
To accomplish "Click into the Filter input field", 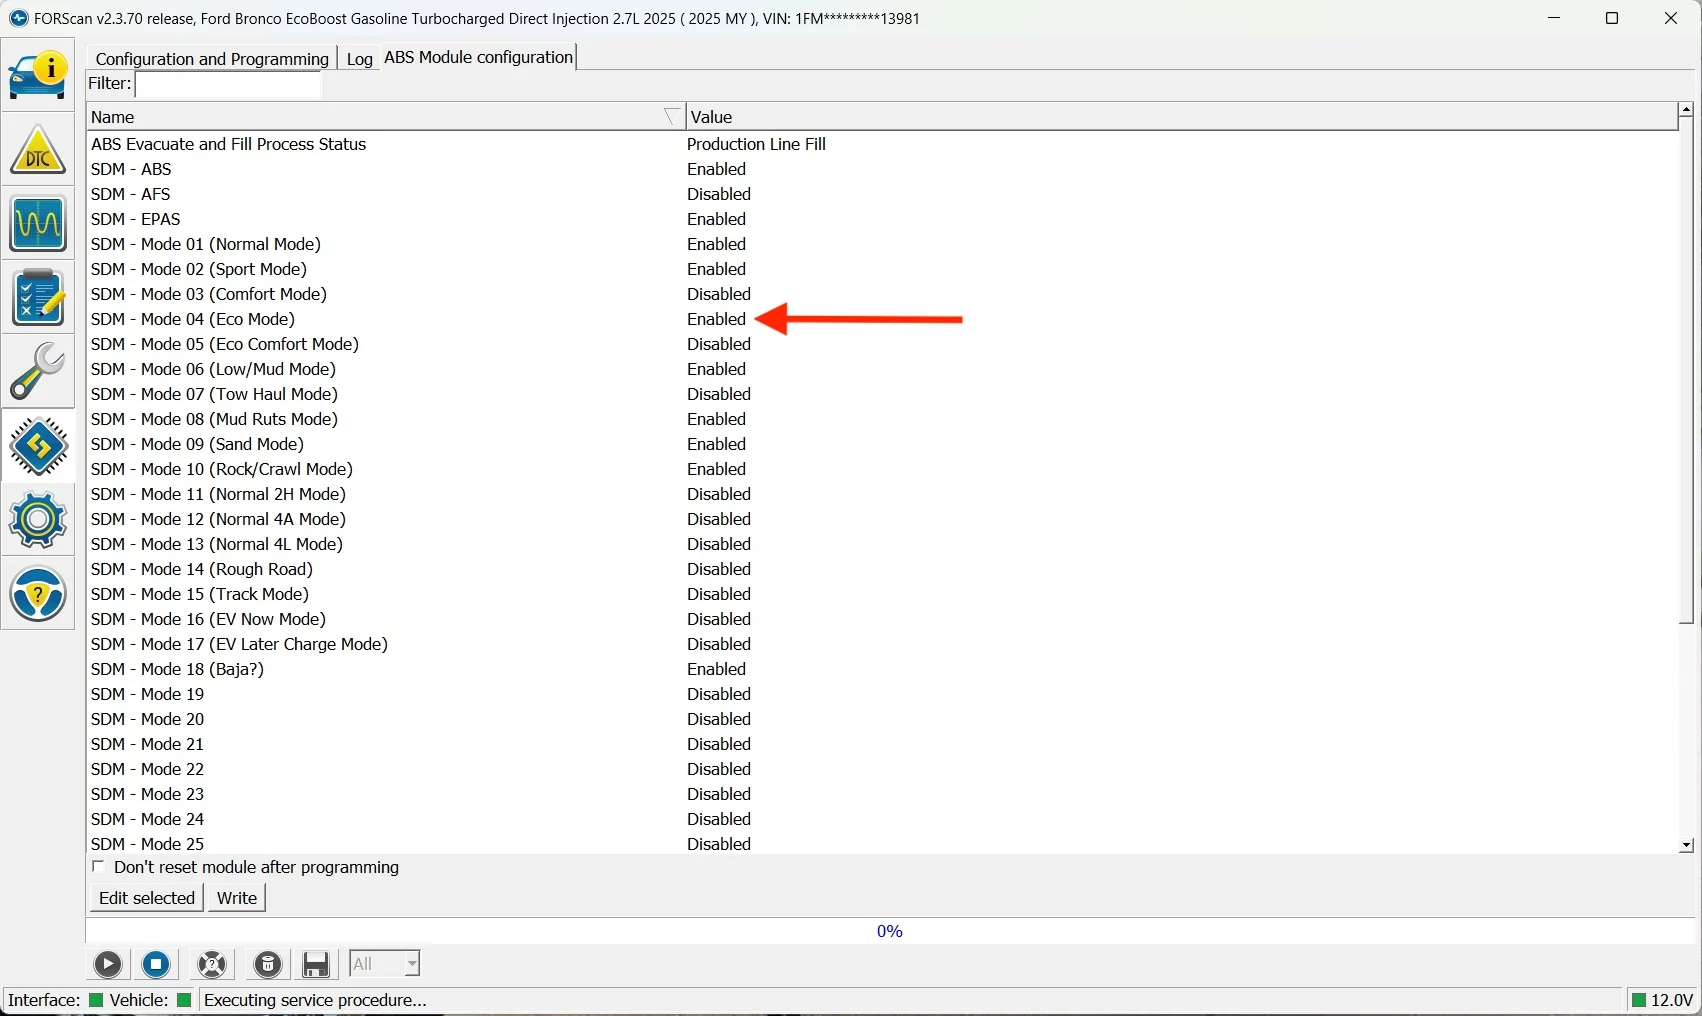I will click(x=229, y=85).
